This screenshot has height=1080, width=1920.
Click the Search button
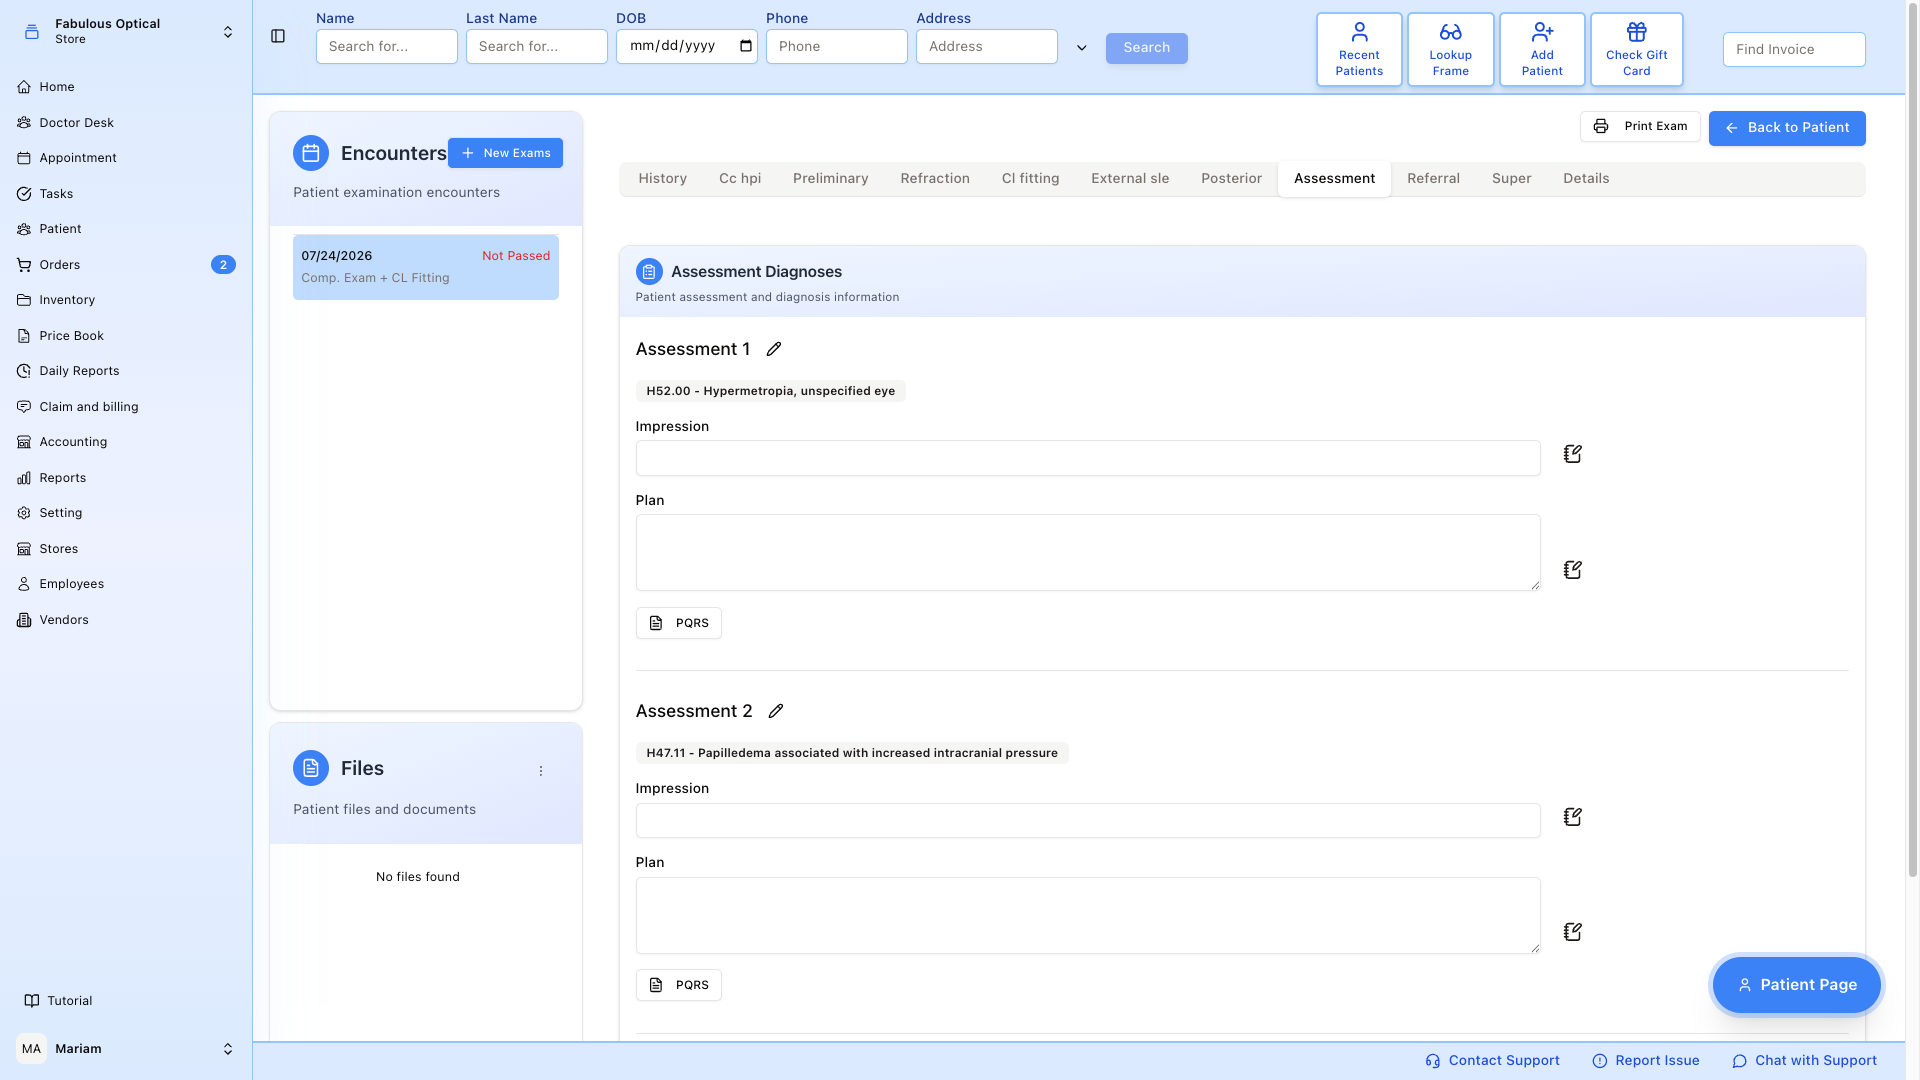click(x=1146, y=48)
